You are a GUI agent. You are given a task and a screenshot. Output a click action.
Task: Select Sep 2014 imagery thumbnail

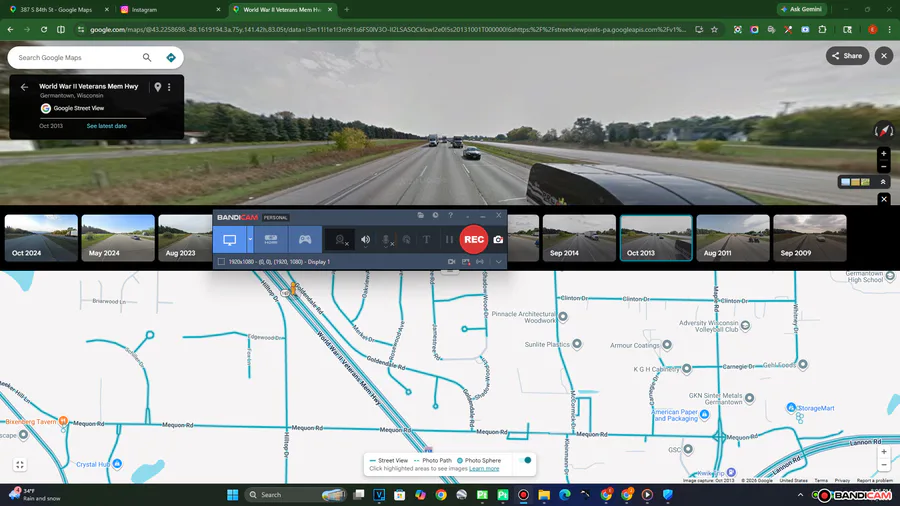pyautogui.click(x=579, y=238)
